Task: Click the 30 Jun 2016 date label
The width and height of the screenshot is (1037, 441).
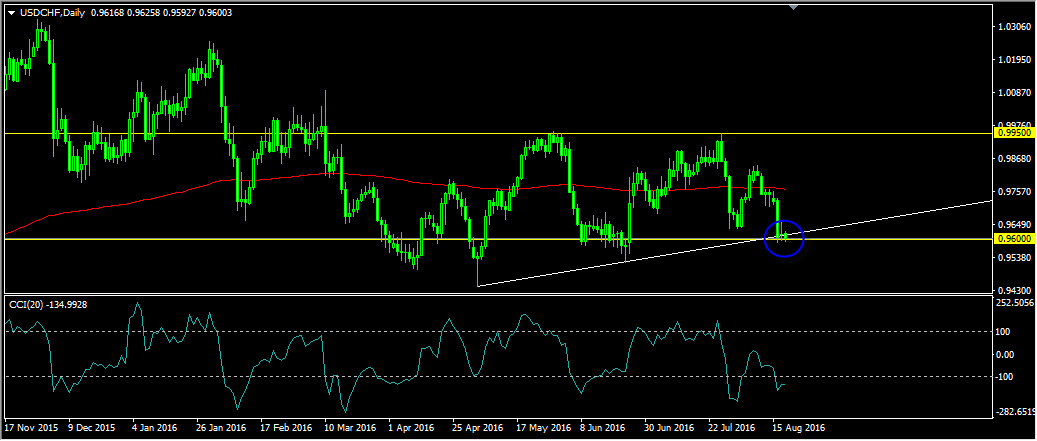Action: click(669, 428)
